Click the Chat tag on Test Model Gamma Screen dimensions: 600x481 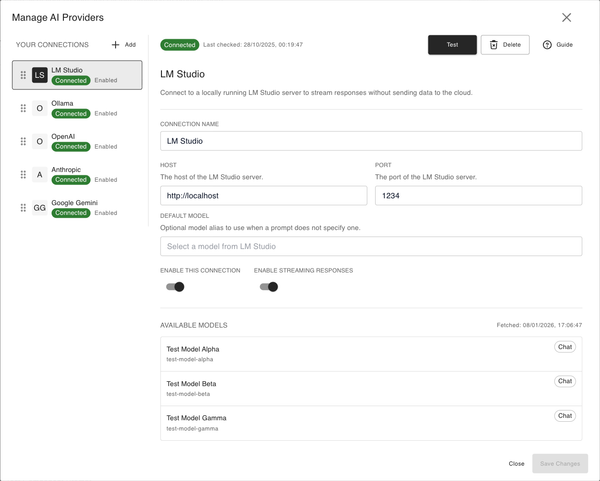[565, 416]
